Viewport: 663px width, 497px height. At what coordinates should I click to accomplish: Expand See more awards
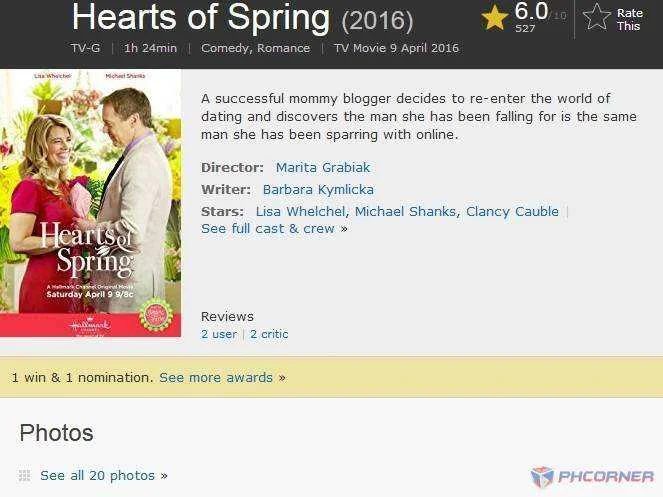pos(222,377)
